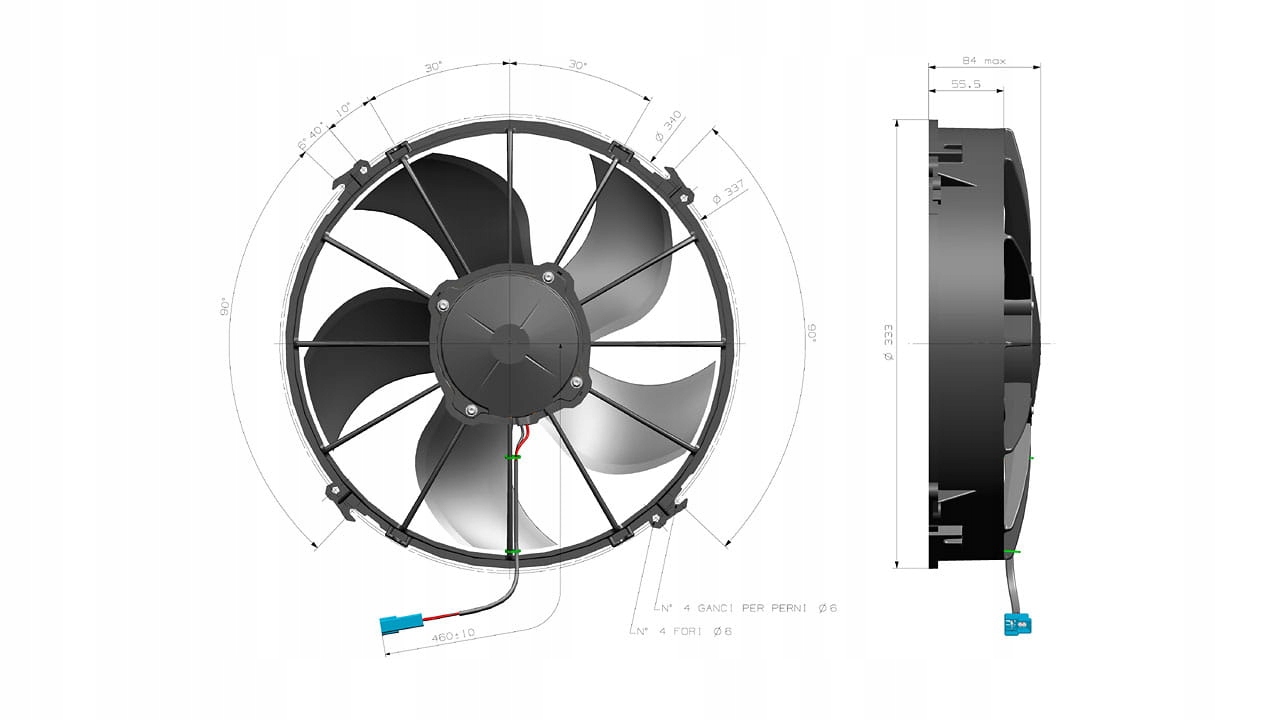
Task: Click the '55.5' dimension label
Action: click(965, 85)
